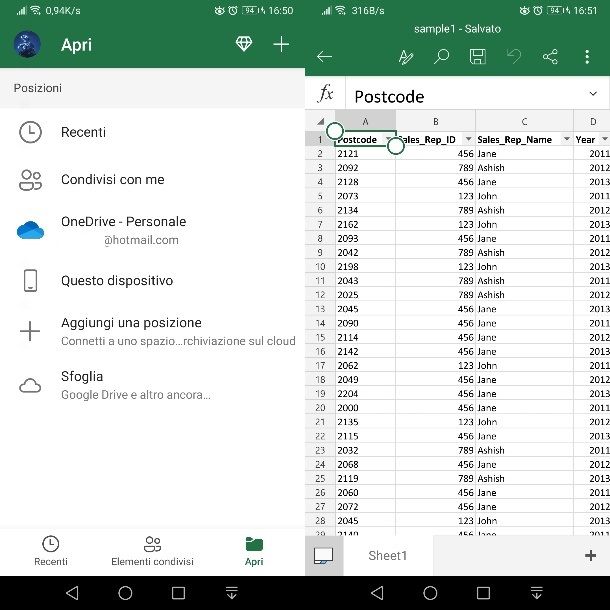The image size is (610, 610).
Task: Switch to Elementi condivisi bottom tab
Action: pyautogui.click(x=152, y=550)
